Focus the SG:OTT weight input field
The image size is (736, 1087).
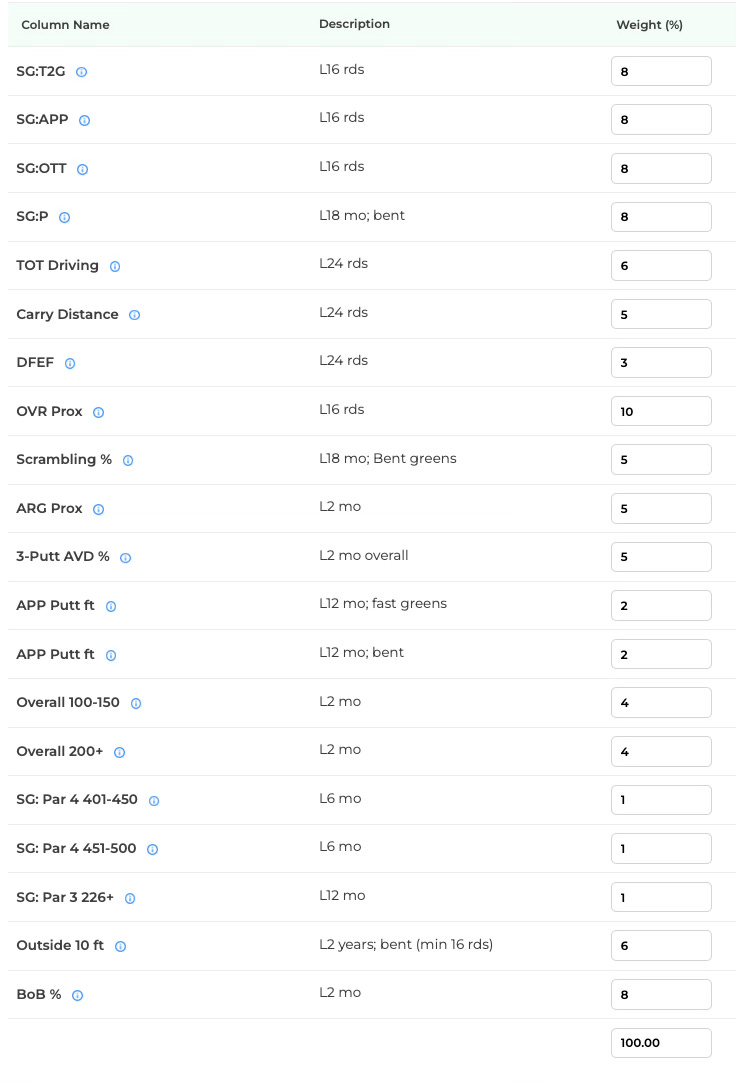coord(661,168)
